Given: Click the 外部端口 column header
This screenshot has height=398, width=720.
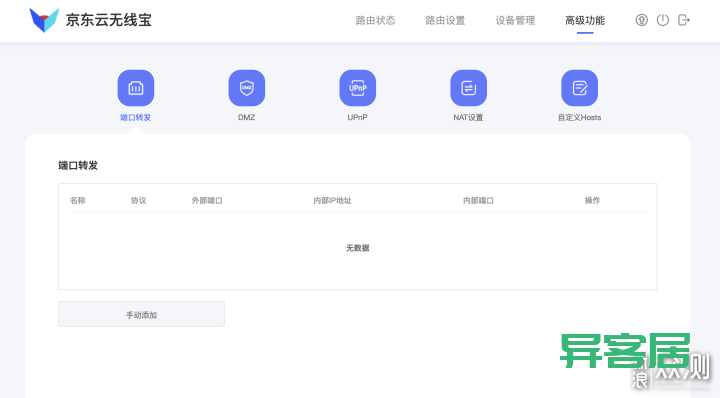Looking at the screenshot, I should click(207, 200).
